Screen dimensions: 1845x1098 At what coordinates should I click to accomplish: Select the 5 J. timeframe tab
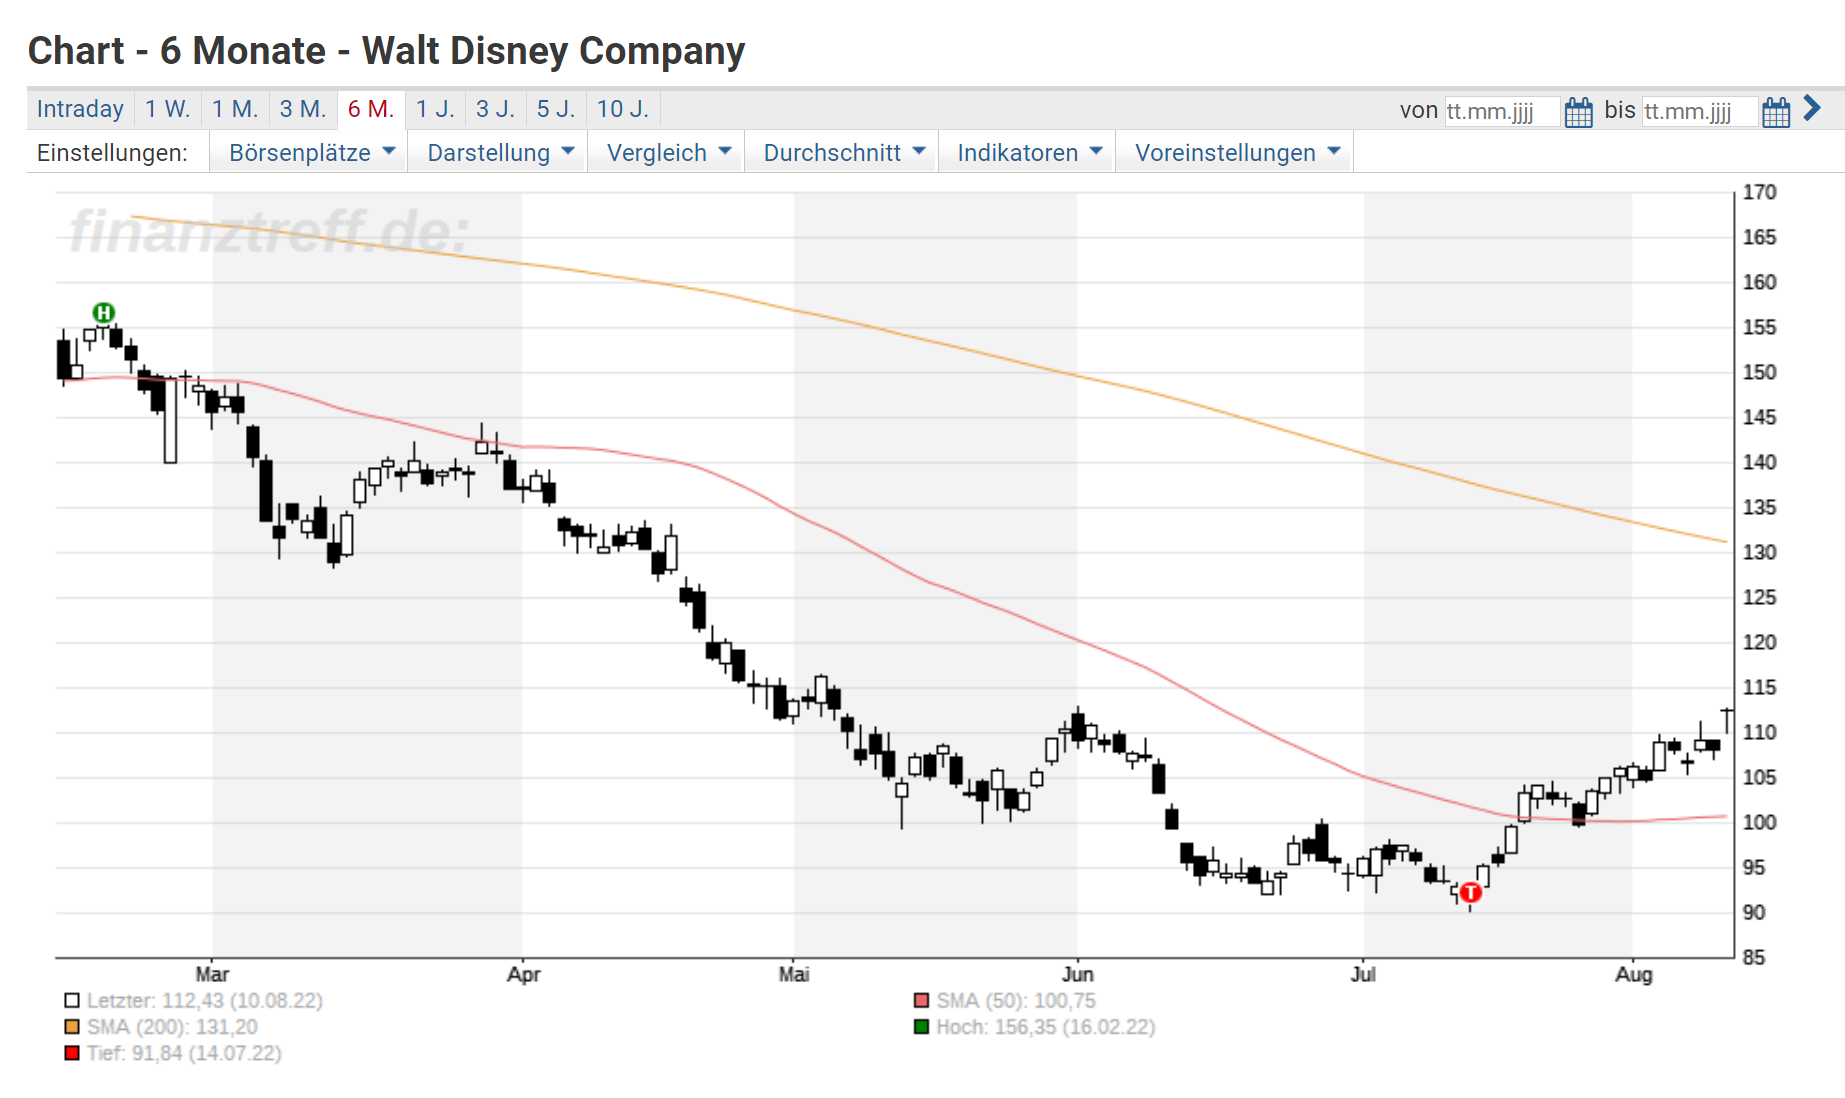[x=556, y=109]
